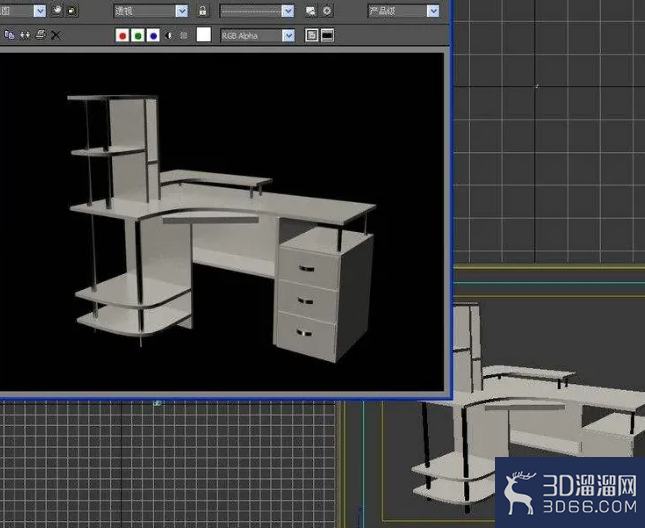645x528 pixels.
Task: Toggle the UI overlay icon
Action: coord(311,35)
